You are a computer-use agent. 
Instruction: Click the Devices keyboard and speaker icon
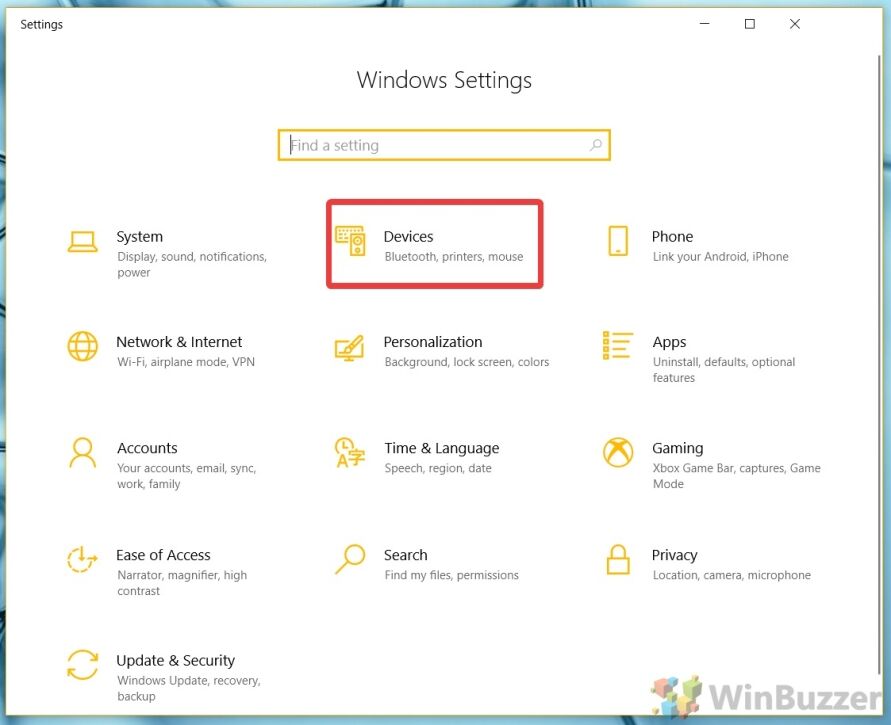pyautogui.click(x=350, y=241)
